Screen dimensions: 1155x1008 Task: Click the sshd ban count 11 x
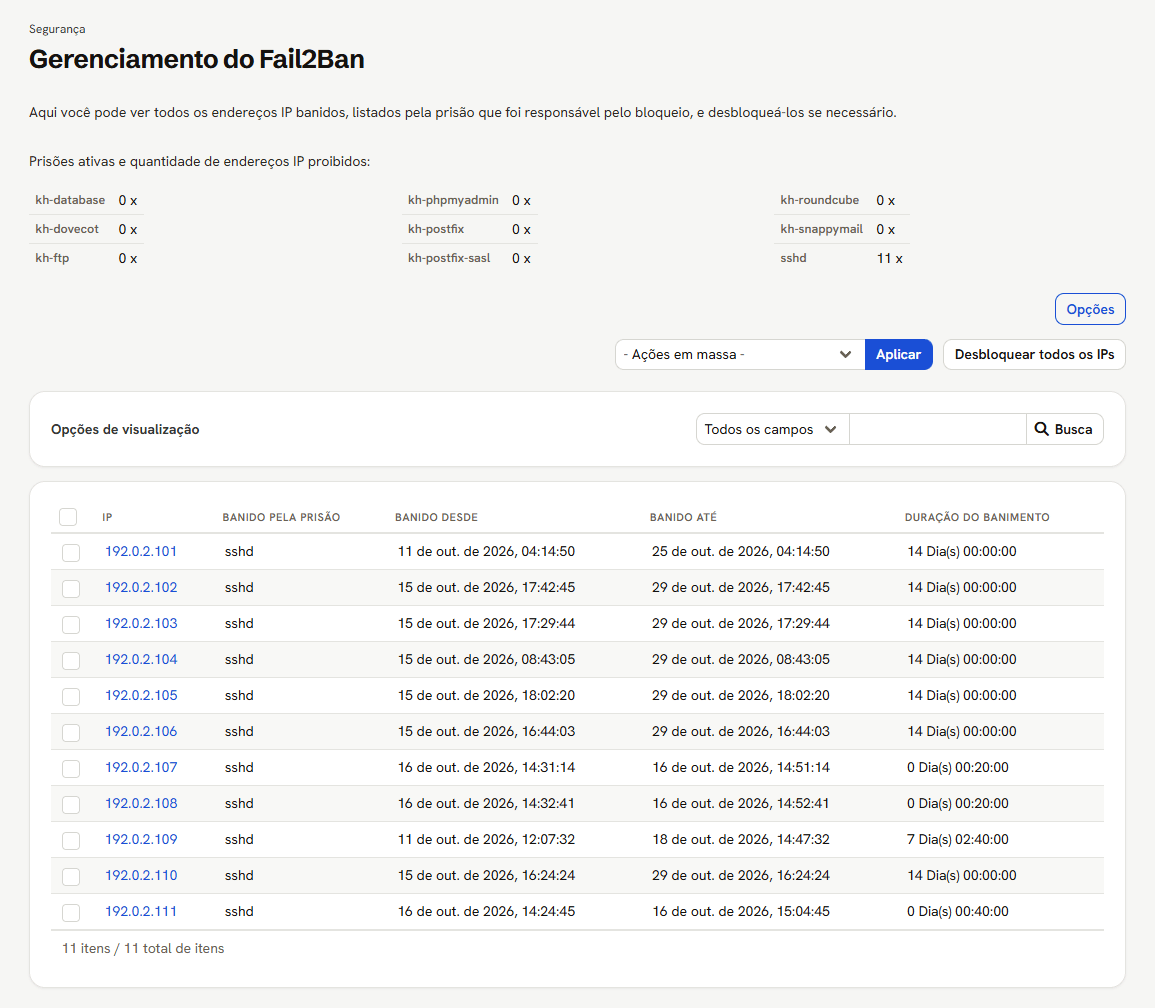tap(889, 259)
